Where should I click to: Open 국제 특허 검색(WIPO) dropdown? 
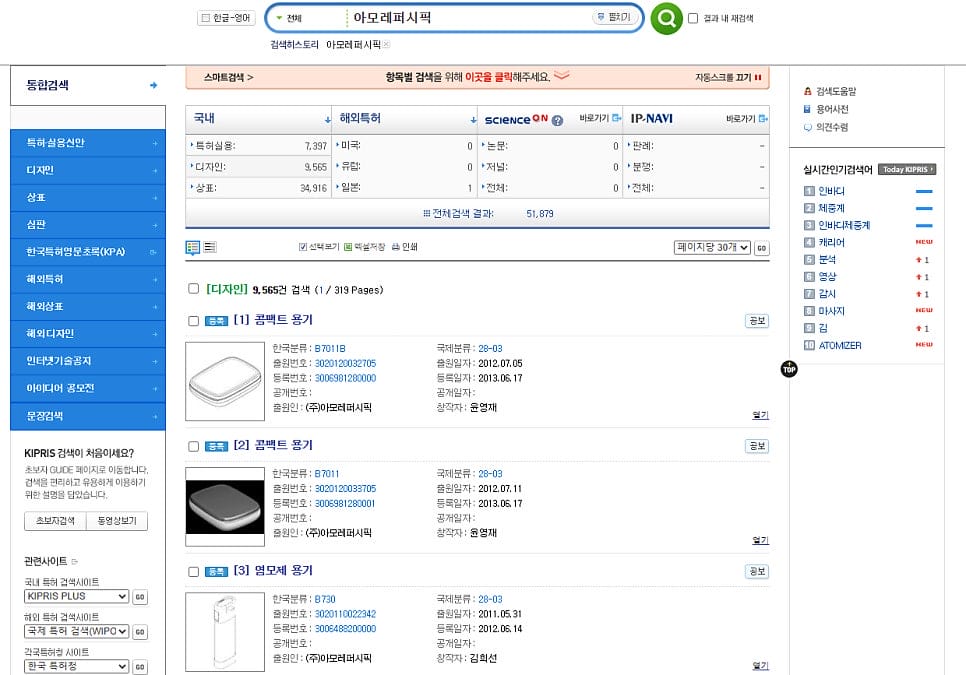(x=77, y=631)
